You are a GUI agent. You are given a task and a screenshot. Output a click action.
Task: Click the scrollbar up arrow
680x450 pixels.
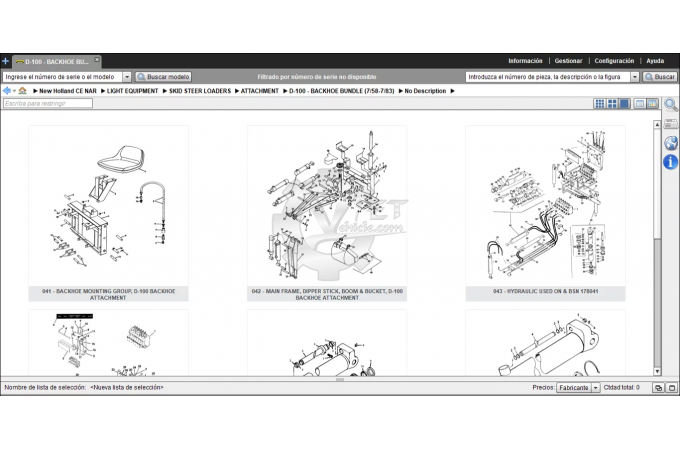pos(657,124)
